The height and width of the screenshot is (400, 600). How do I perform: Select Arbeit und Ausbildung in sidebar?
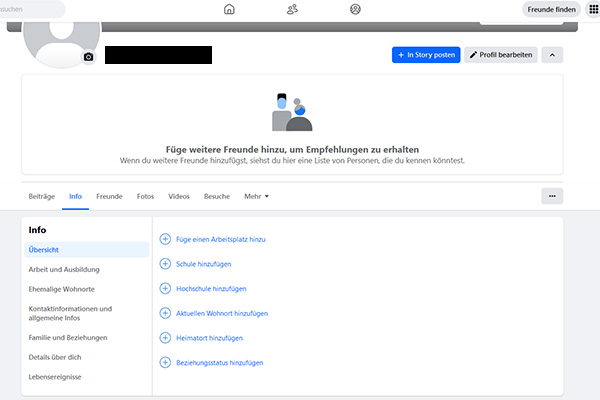pyautogui.click(x=64, y=269)
